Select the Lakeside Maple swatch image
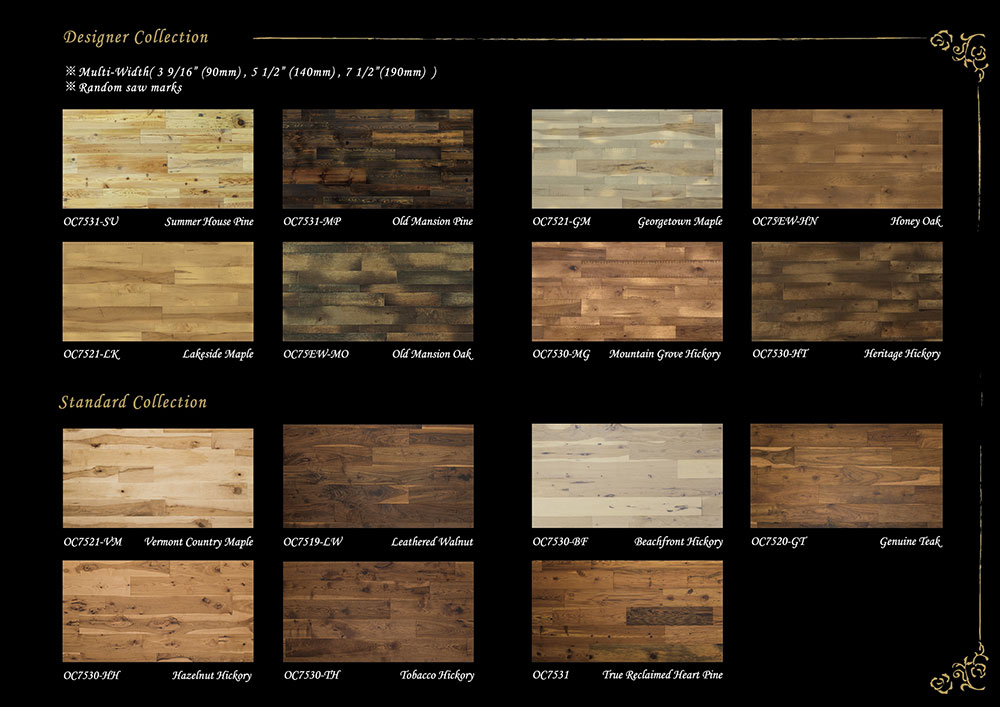Image resolution: width=1000 pixels, height=707 pixels. pyautogui.click(x=158, y=291)
